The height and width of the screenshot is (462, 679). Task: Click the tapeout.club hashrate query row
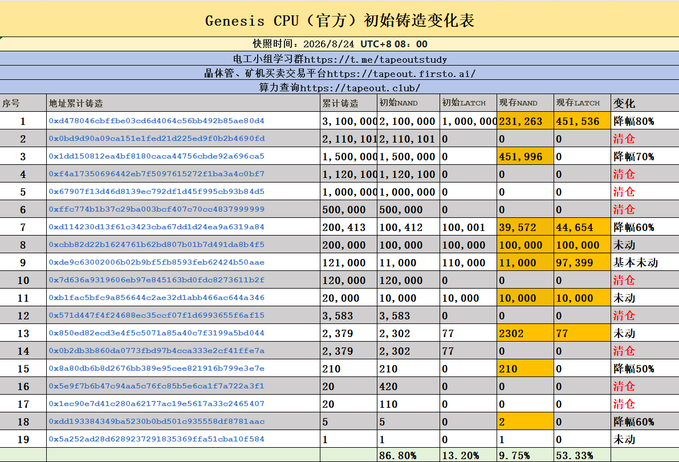(x=340, y=87)
